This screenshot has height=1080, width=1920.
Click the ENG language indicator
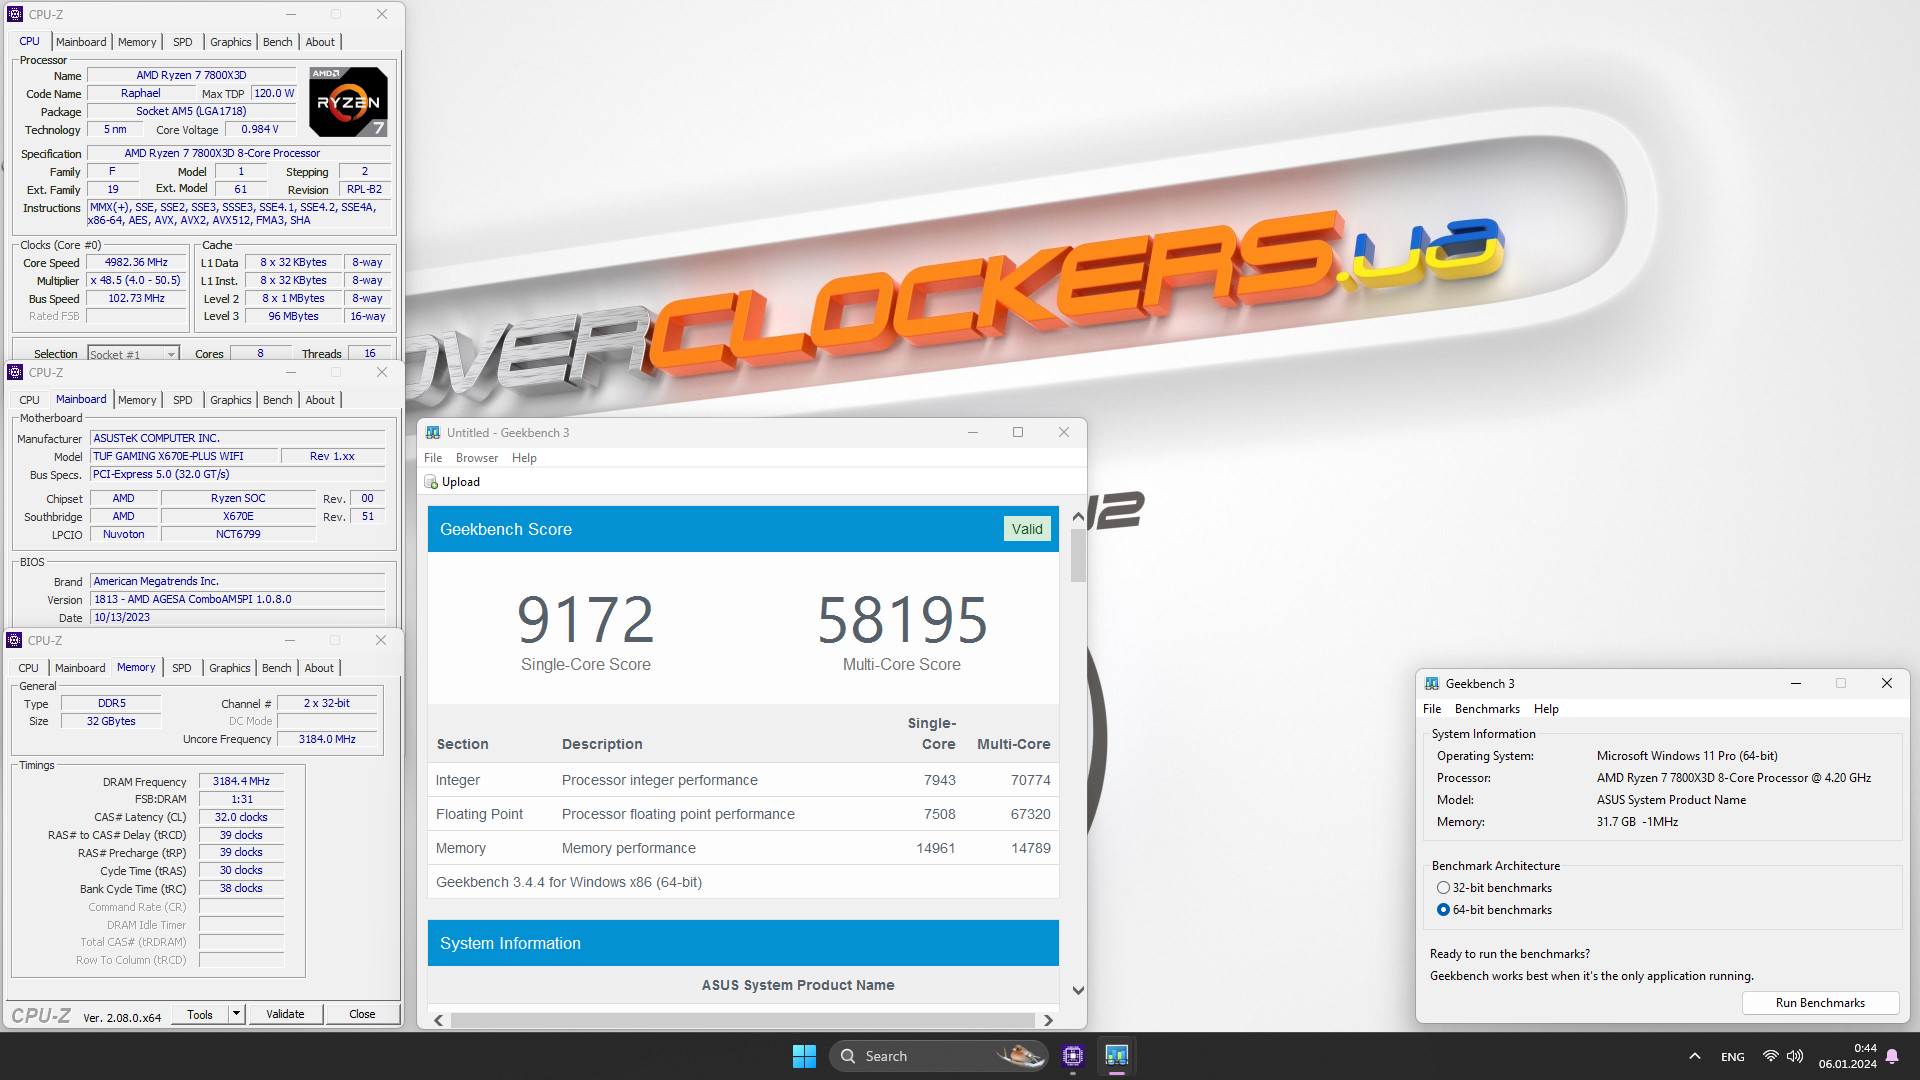tap(1733, 1057)
